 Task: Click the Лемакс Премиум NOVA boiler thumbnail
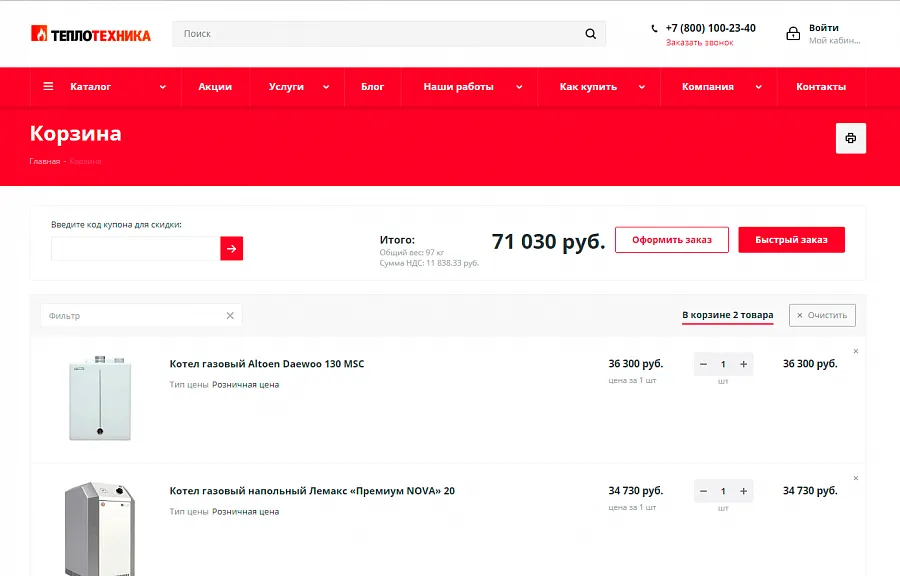click(x=100, y=529)
